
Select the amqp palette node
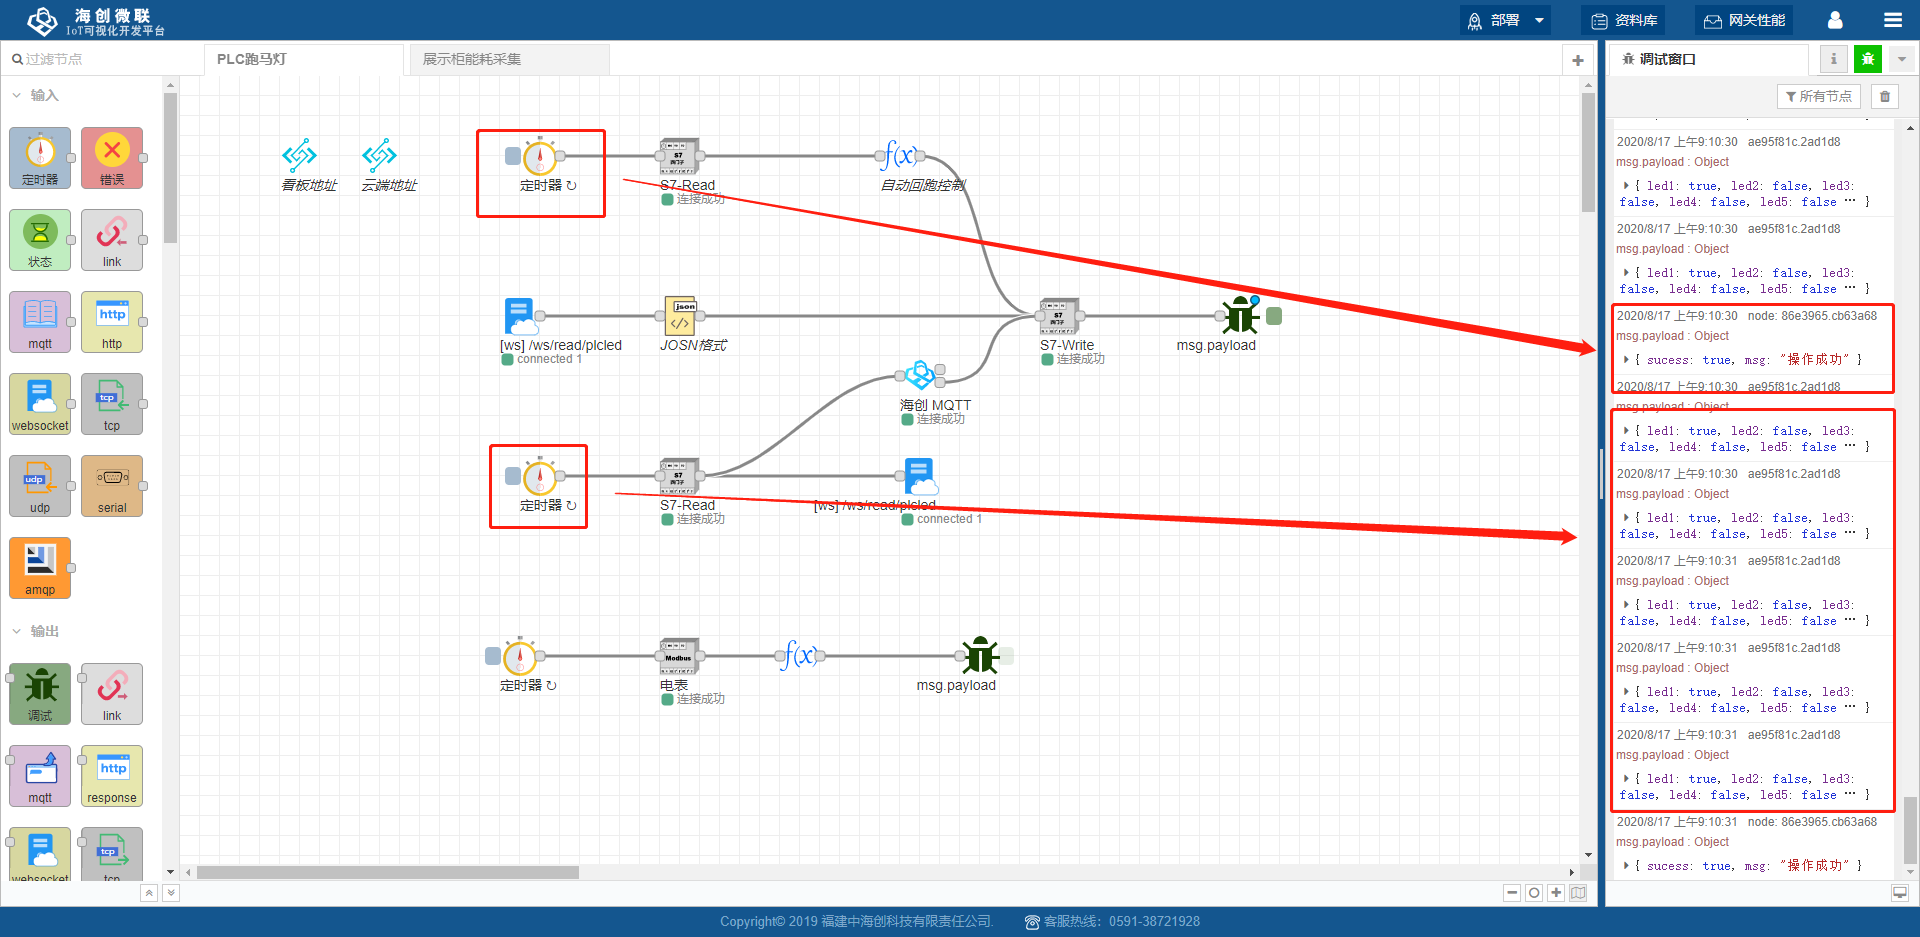click(x=40, y=568)
